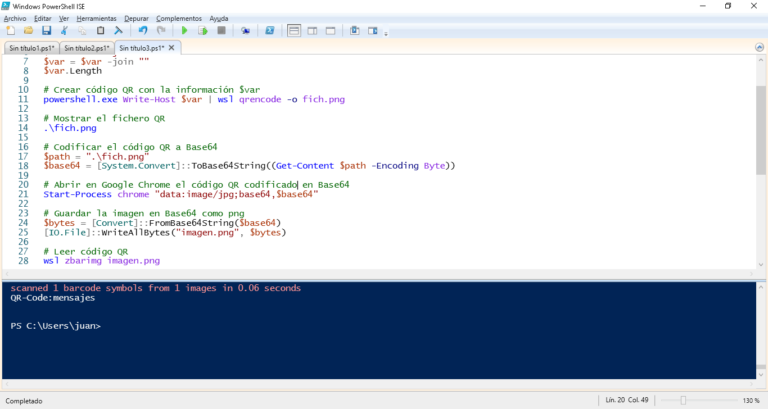Stop script execution

coord(221,31)
